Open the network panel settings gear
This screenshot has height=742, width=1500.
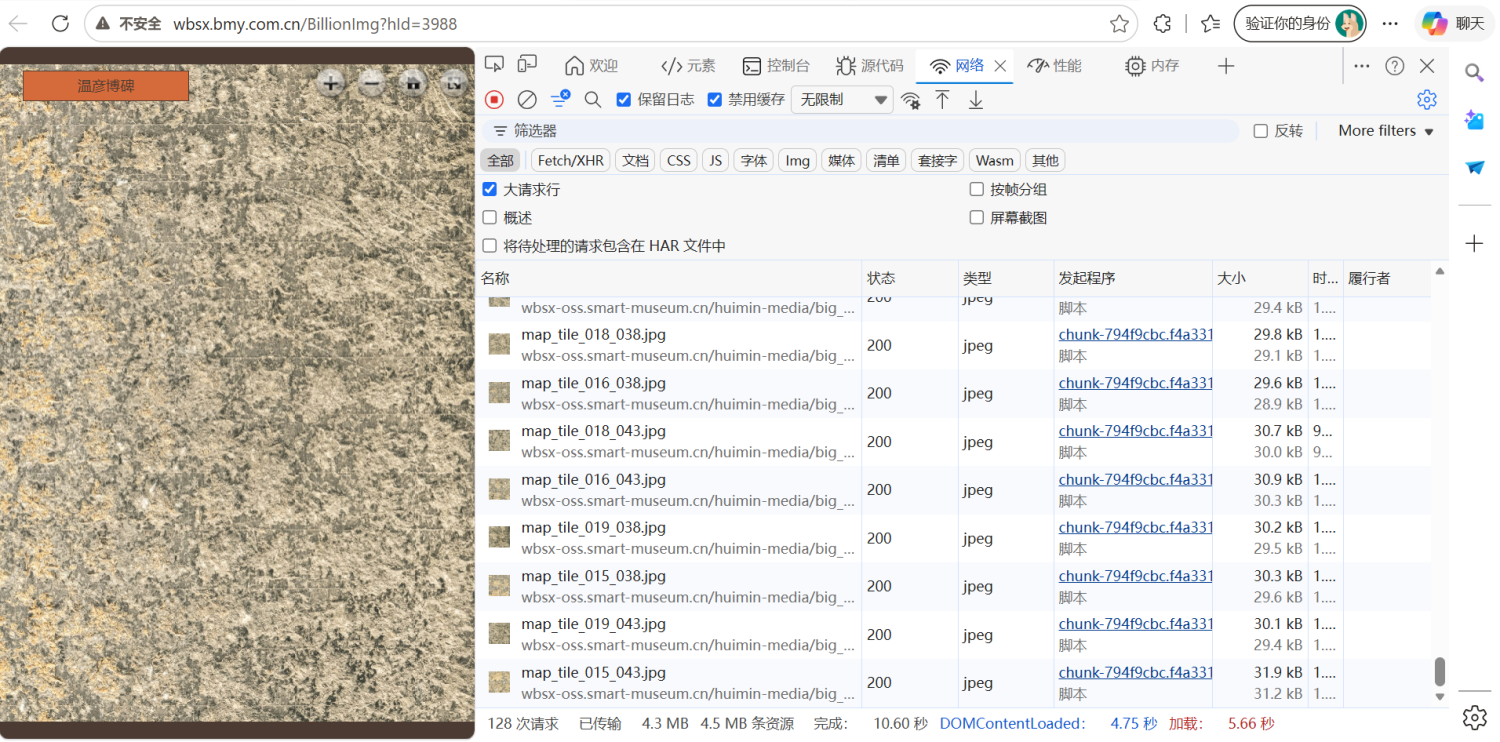pos(1427,99)
